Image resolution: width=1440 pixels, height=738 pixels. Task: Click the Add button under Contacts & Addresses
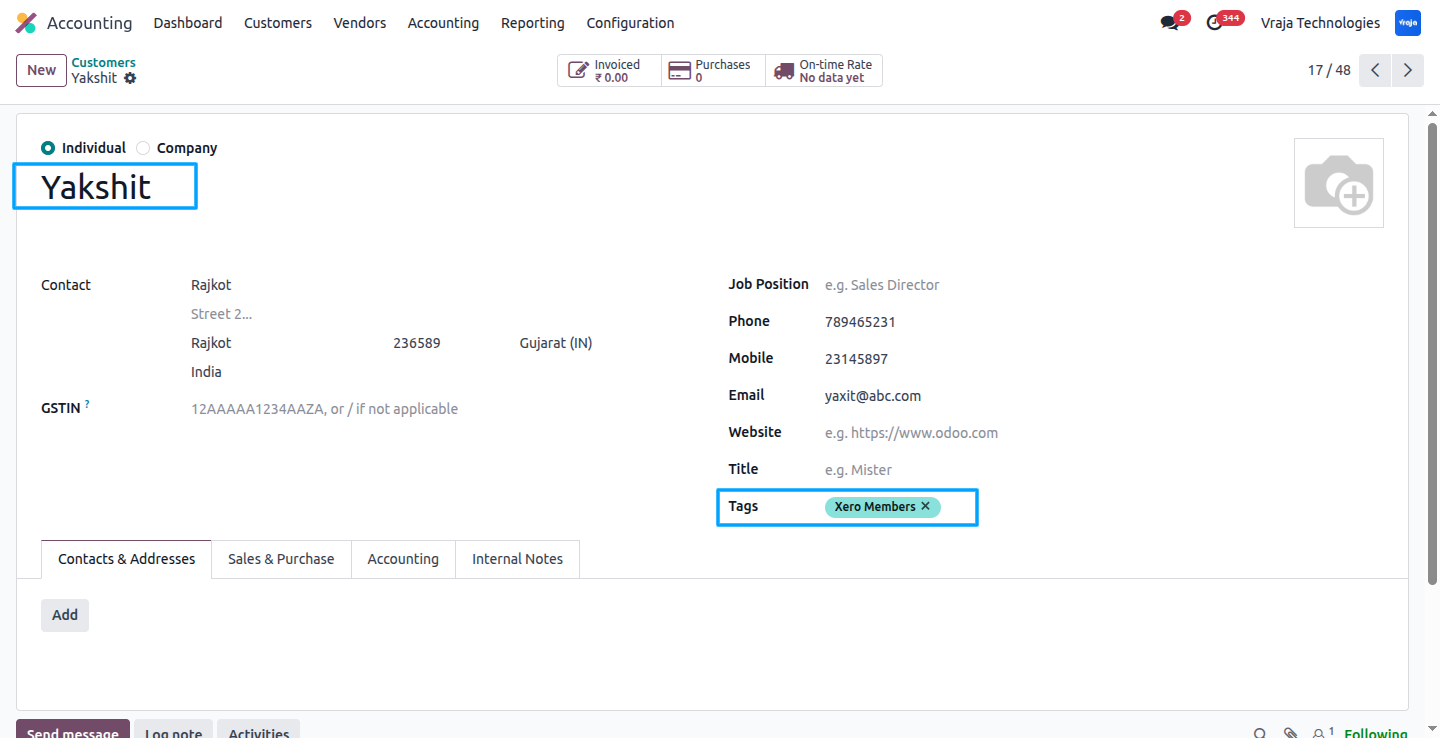pyautogui.click(x=65, y=615)
